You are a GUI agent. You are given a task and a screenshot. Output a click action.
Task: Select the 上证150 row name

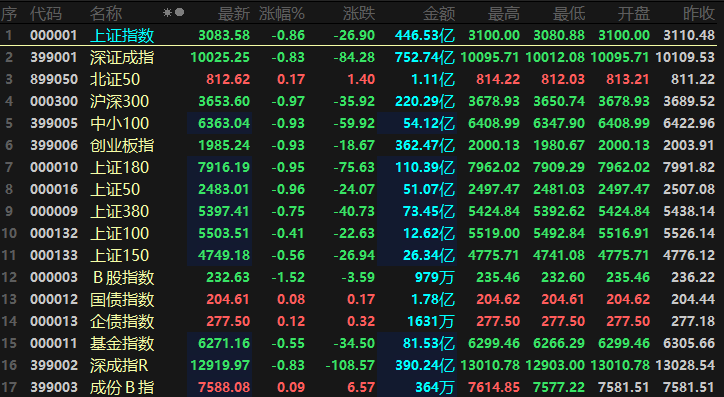(x=120, y=255)
